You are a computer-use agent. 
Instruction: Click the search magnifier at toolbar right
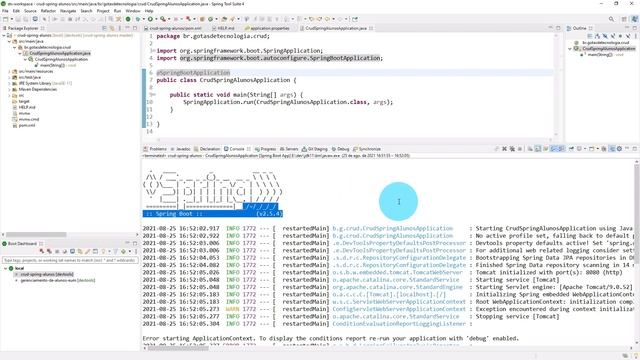click(x=611, y=19)
